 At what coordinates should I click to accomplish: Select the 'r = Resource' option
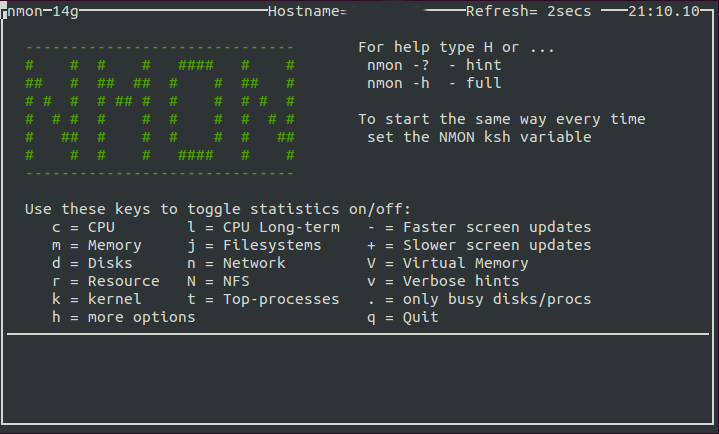[x=106, y=281]
